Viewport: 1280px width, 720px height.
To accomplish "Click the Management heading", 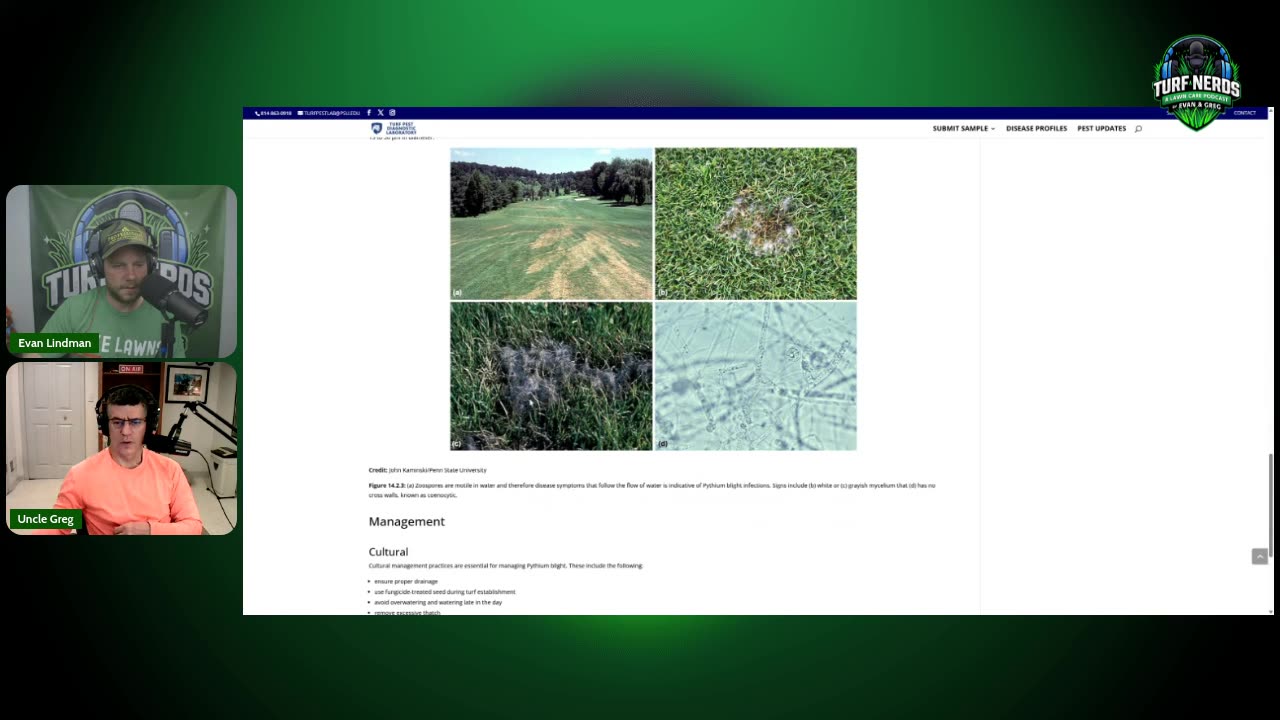I will [x=406, y=521].
